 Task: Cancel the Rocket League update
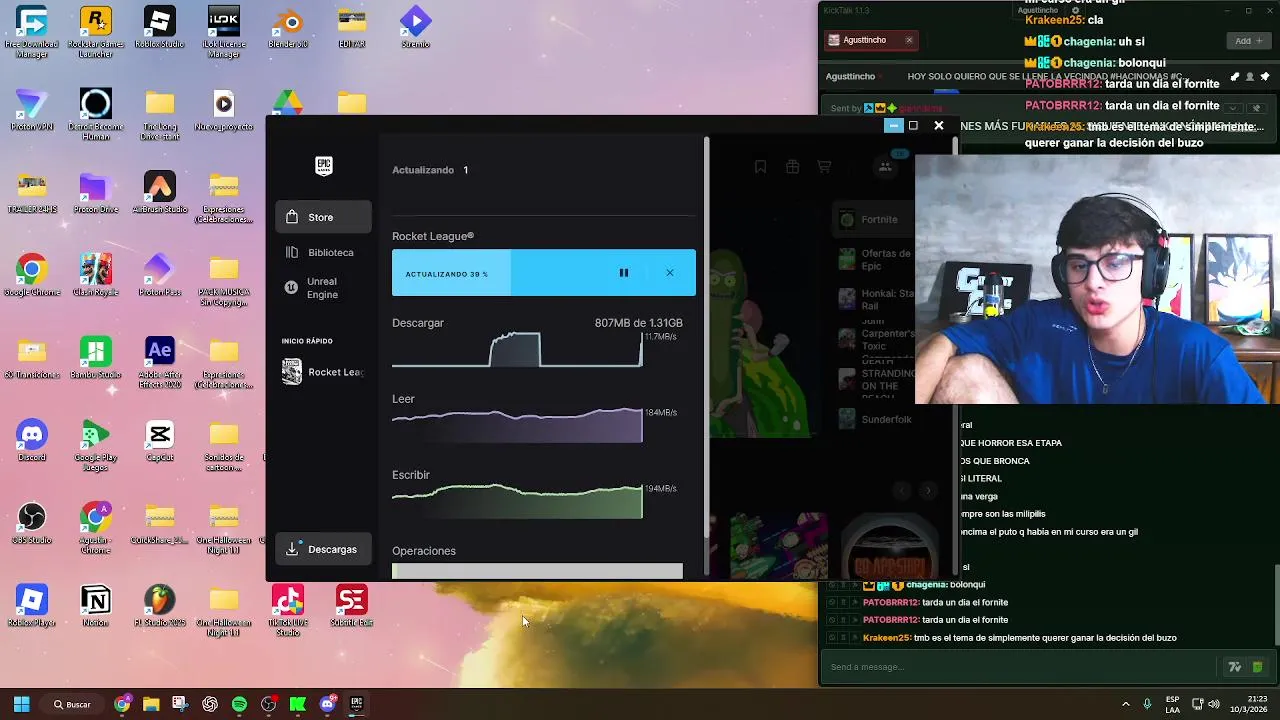[670, 273]
